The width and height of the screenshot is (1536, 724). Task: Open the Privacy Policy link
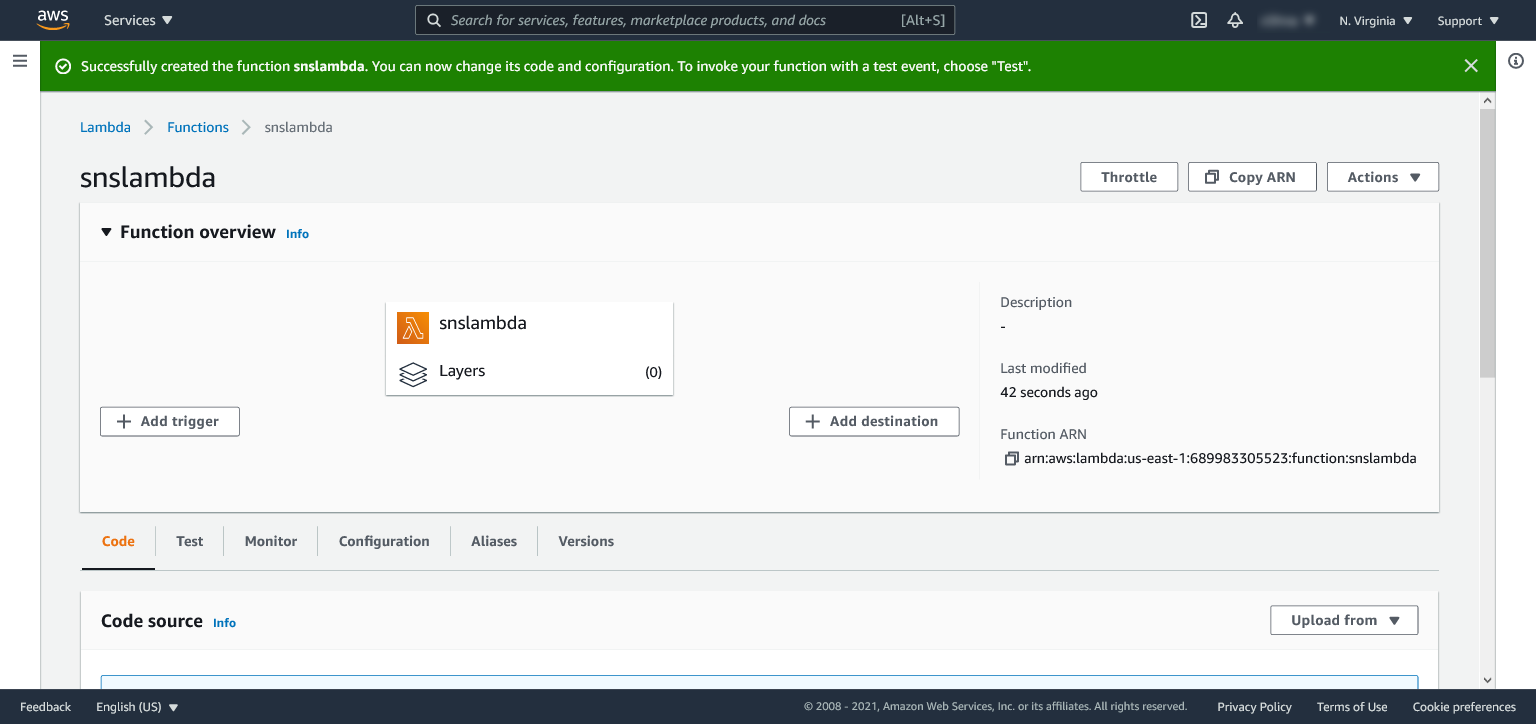pos(1254,707)
